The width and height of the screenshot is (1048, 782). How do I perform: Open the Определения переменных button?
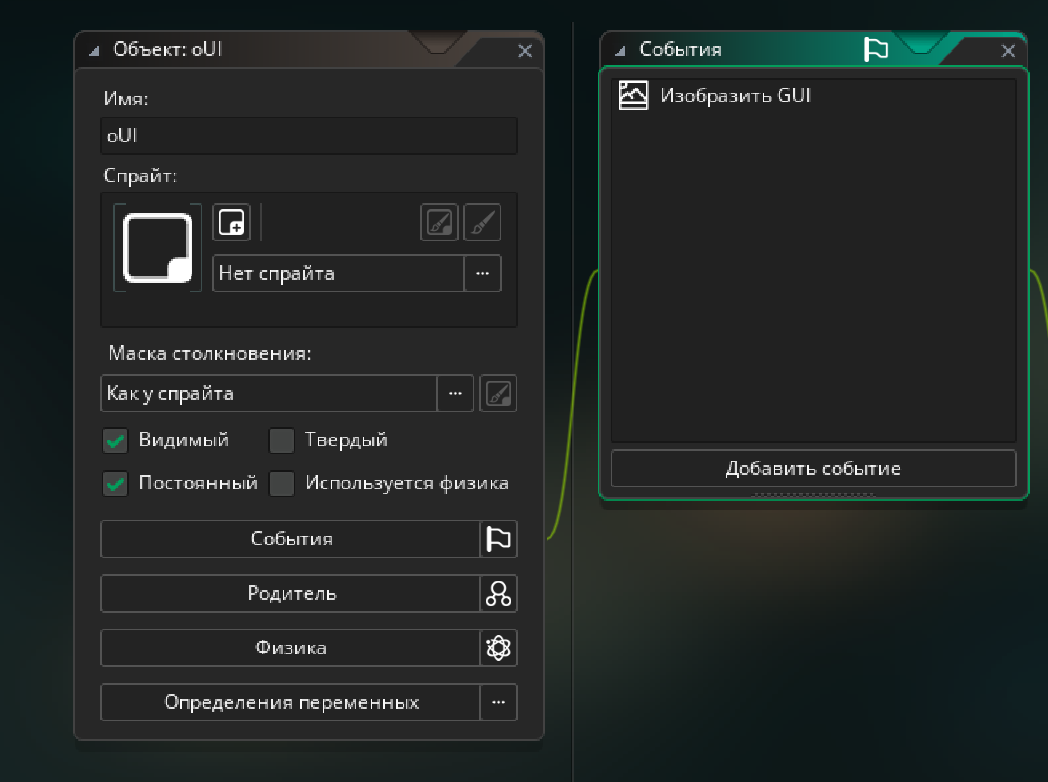click(x=290, y=703)
